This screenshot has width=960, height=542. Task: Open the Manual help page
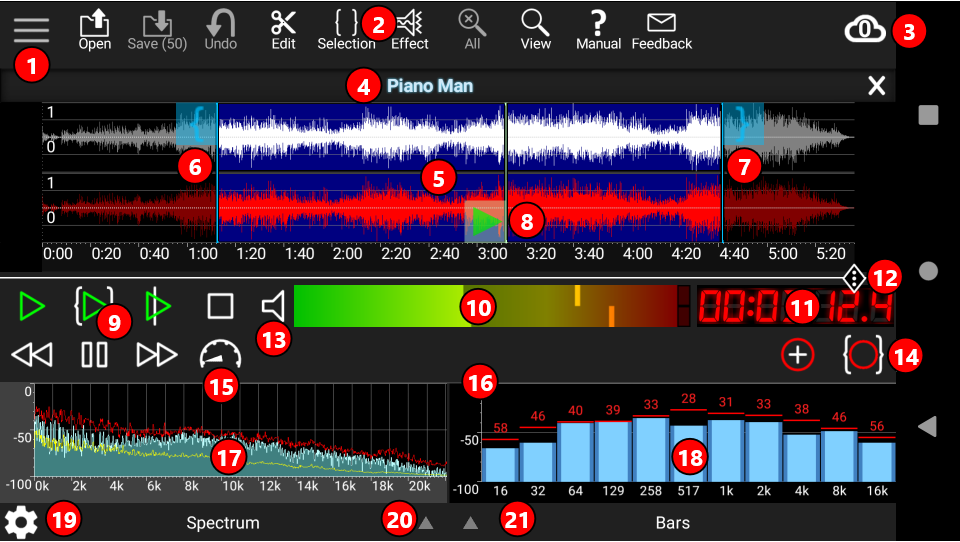598,29
